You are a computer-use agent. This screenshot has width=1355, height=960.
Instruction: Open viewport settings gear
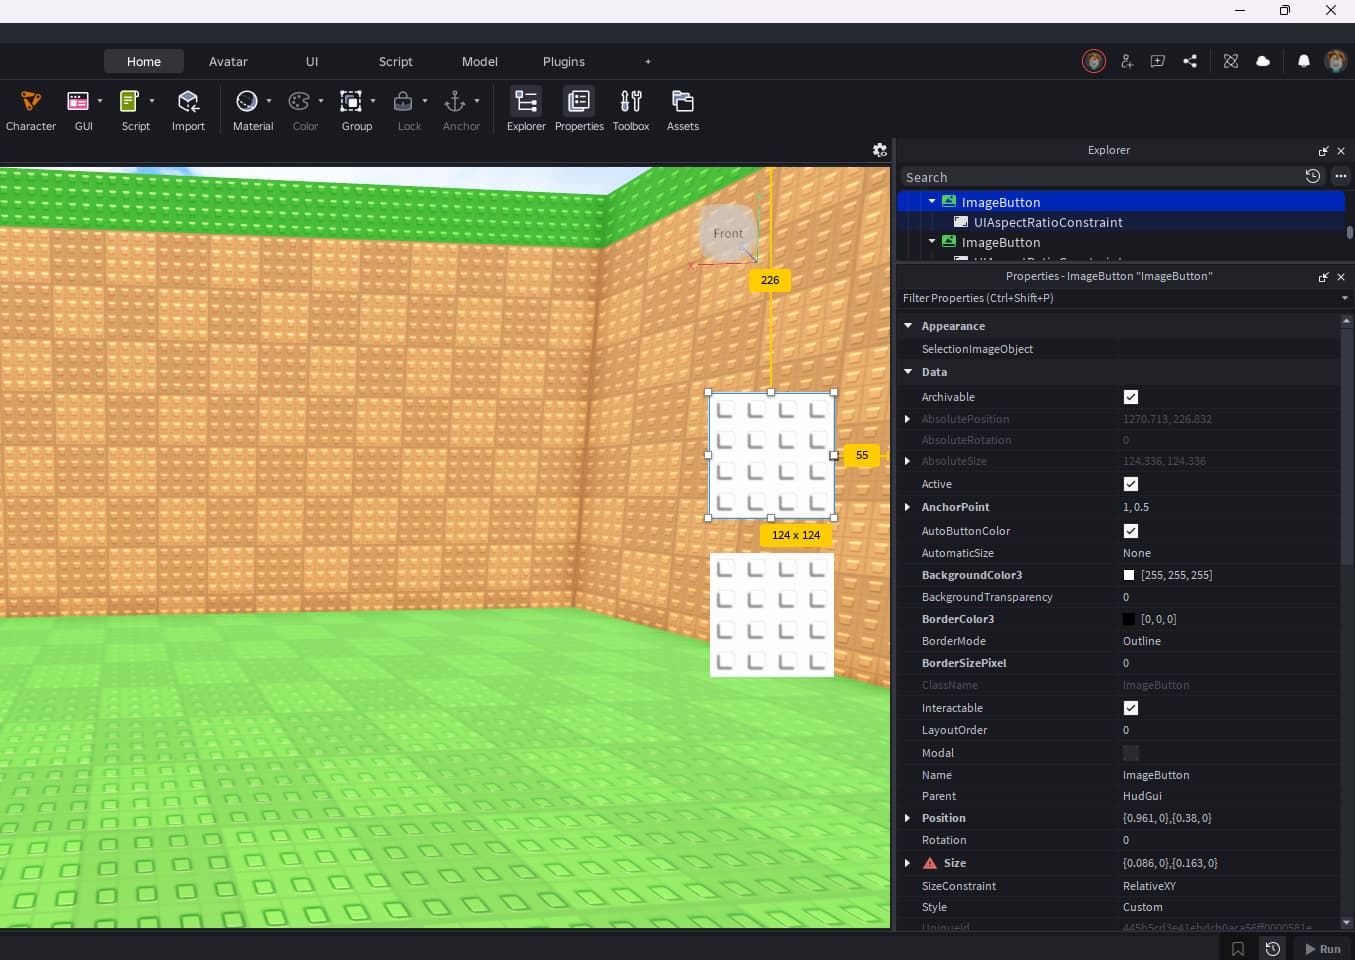pos(880,150)
